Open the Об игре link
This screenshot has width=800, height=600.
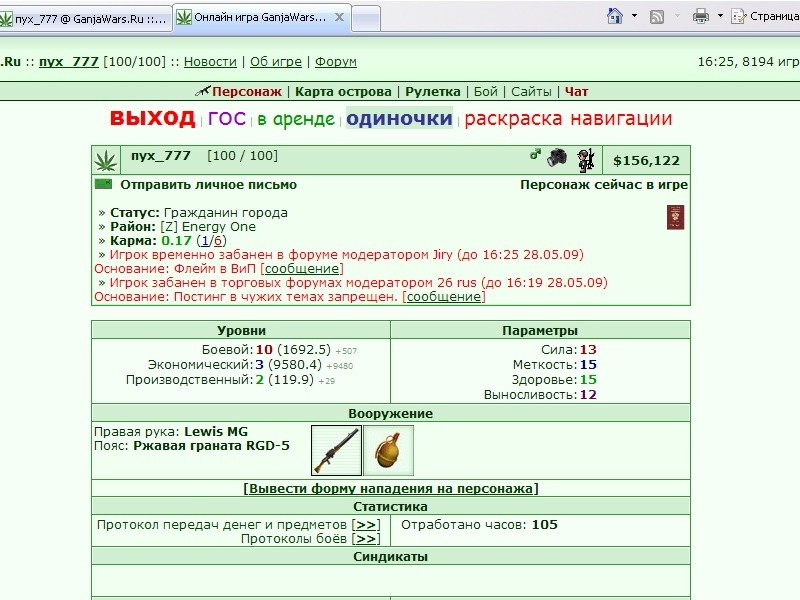[276, 62]
